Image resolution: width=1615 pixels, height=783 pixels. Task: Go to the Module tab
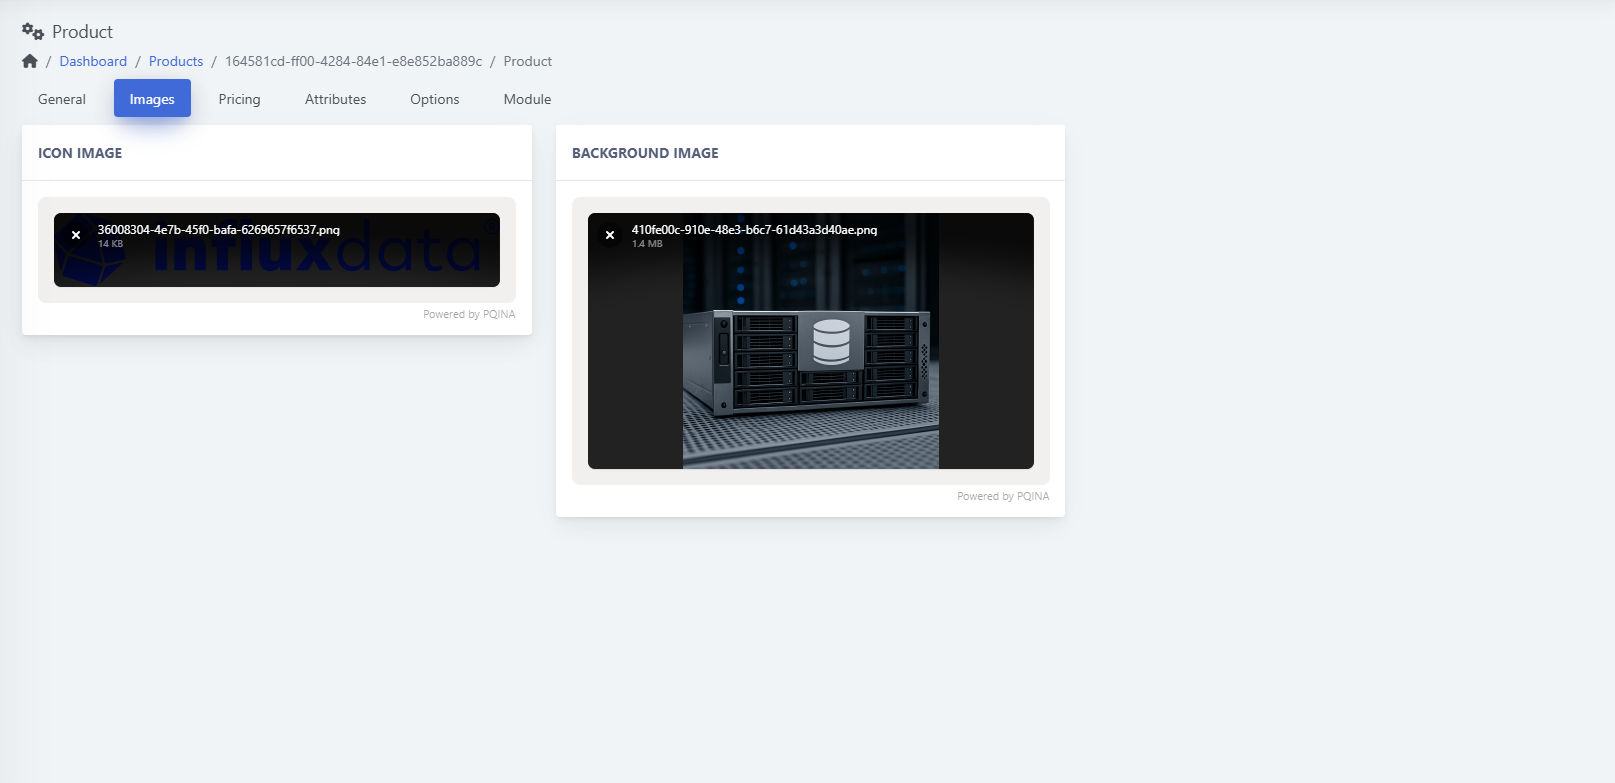[527, 99]
